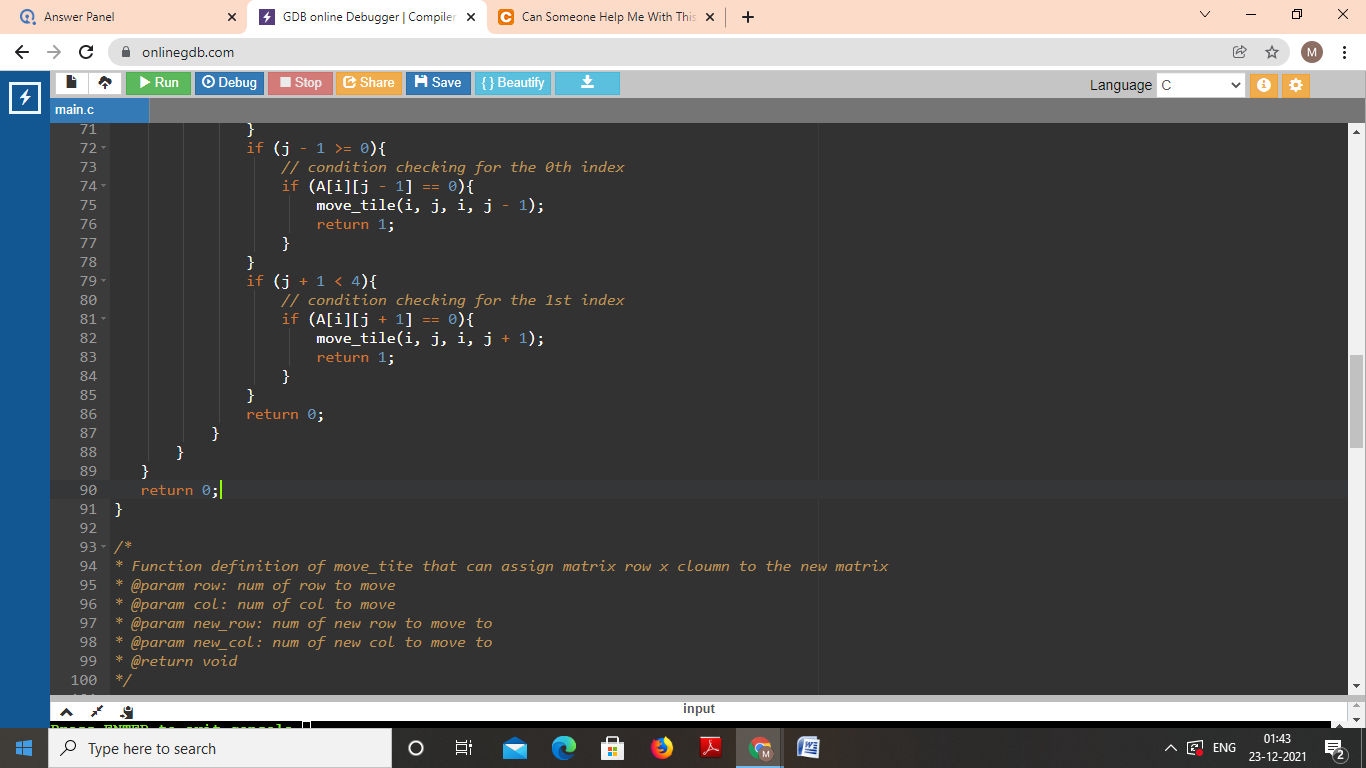This screenshot has width=1366, height=768.
Task: Click the upload file cloud icon
Action: pos(106,83)
